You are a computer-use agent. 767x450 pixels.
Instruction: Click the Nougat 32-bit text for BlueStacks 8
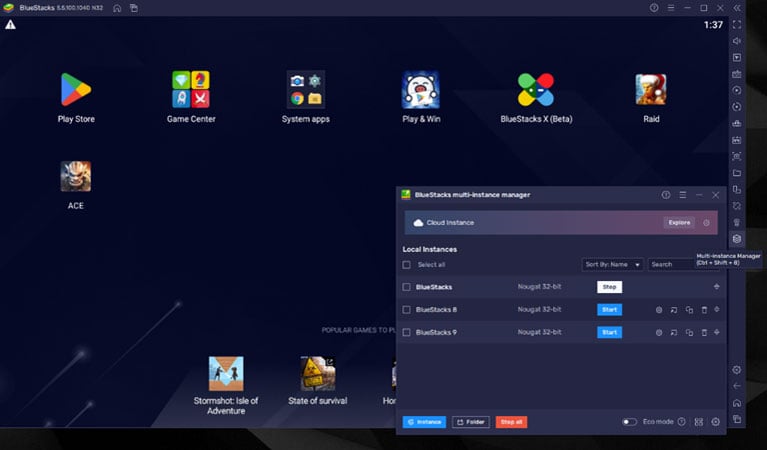539,310
